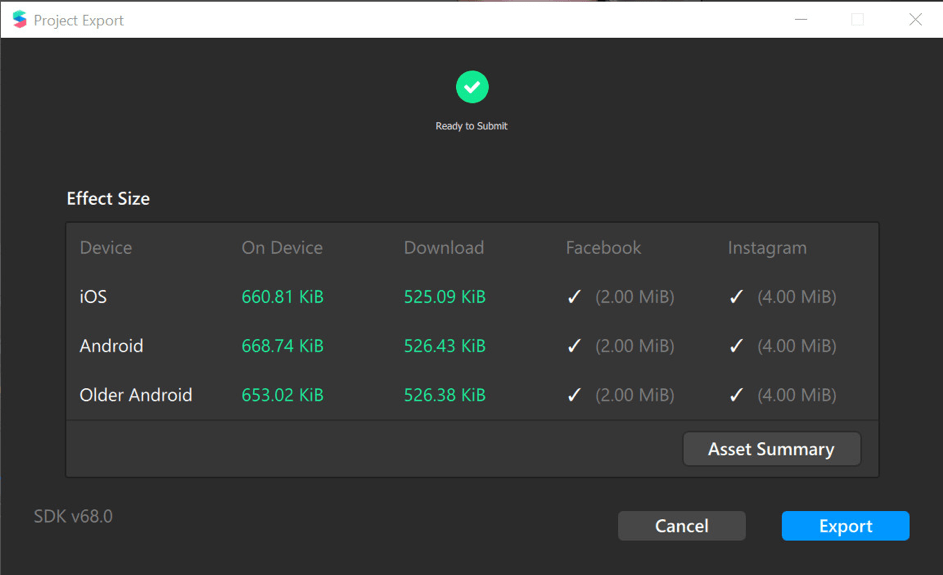The width and height of the screenshot is (943, 575).
Task: Click the Older Android Facebook checkmark
Action: [x=574, y=395]
